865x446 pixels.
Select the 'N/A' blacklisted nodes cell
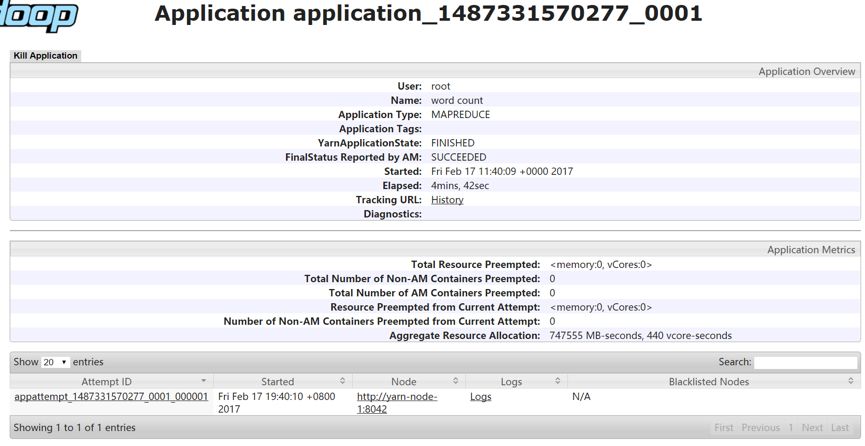pos(581,396)
